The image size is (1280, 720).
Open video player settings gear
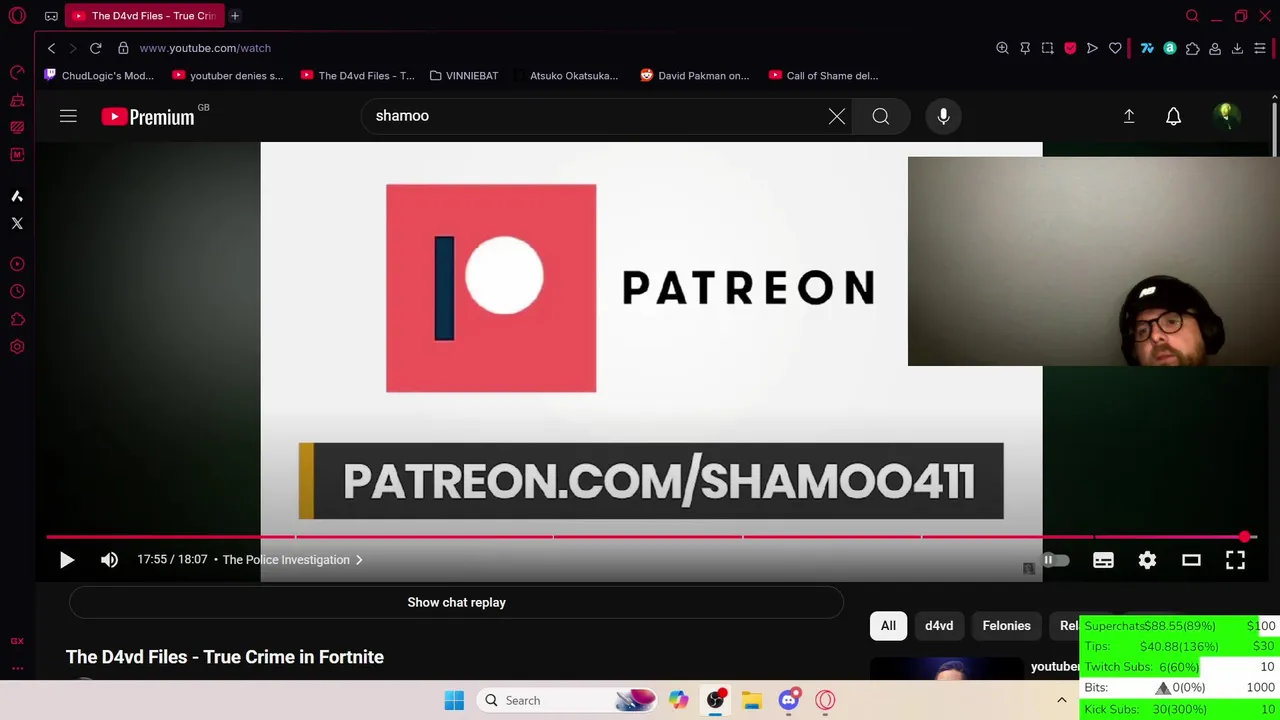1147,560
